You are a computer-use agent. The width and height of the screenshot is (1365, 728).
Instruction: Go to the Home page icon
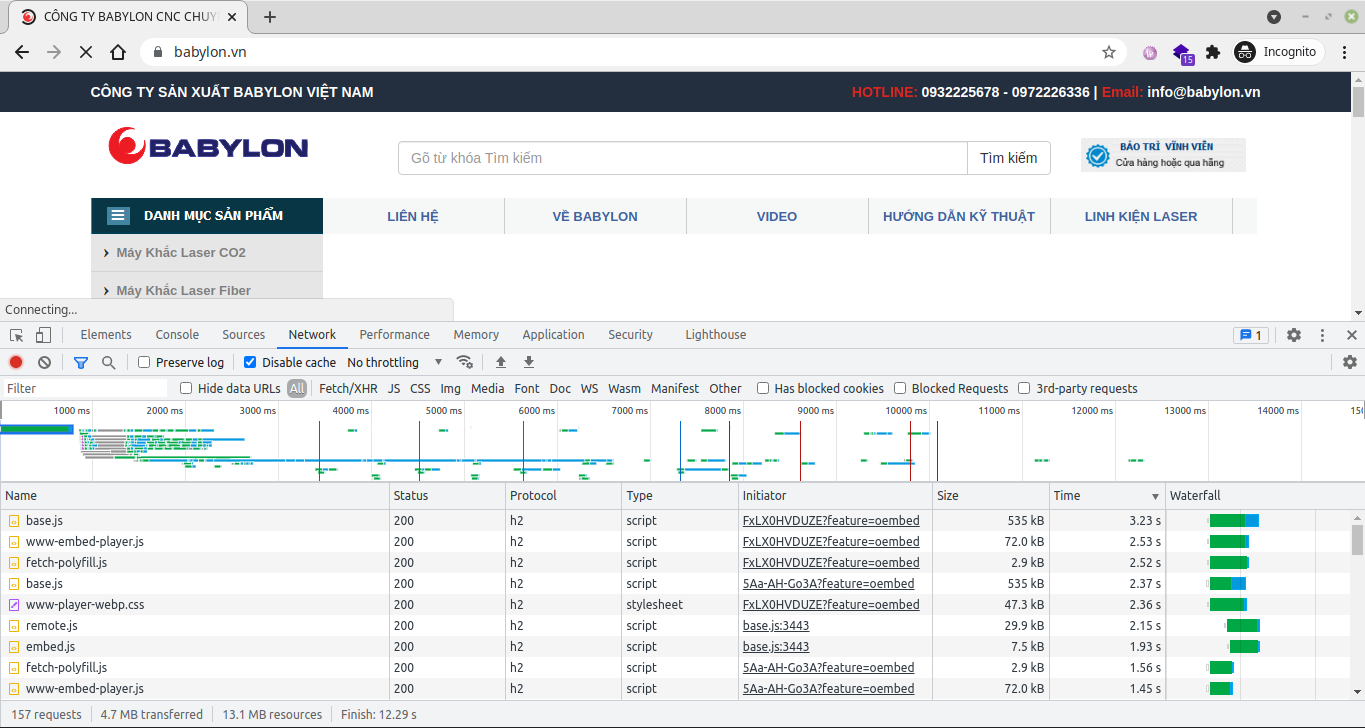[x=118, y=52]
